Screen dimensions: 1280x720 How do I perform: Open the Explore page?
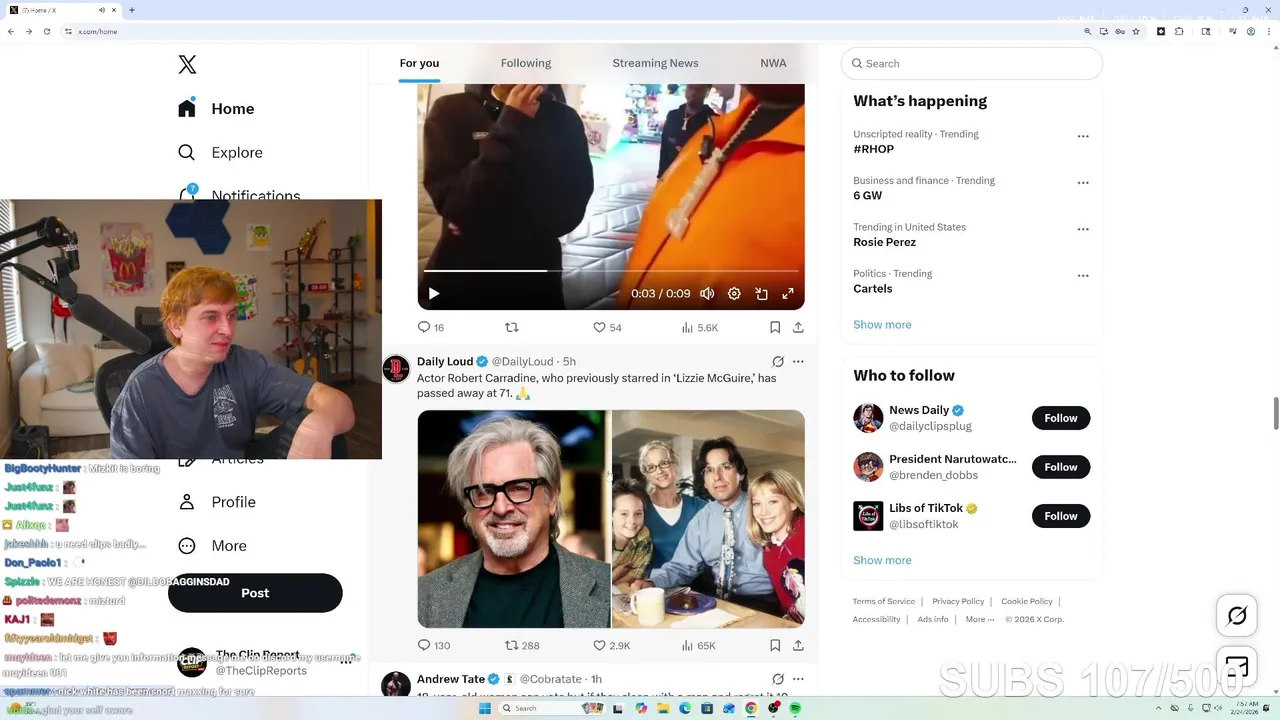(x=220, y=153)
